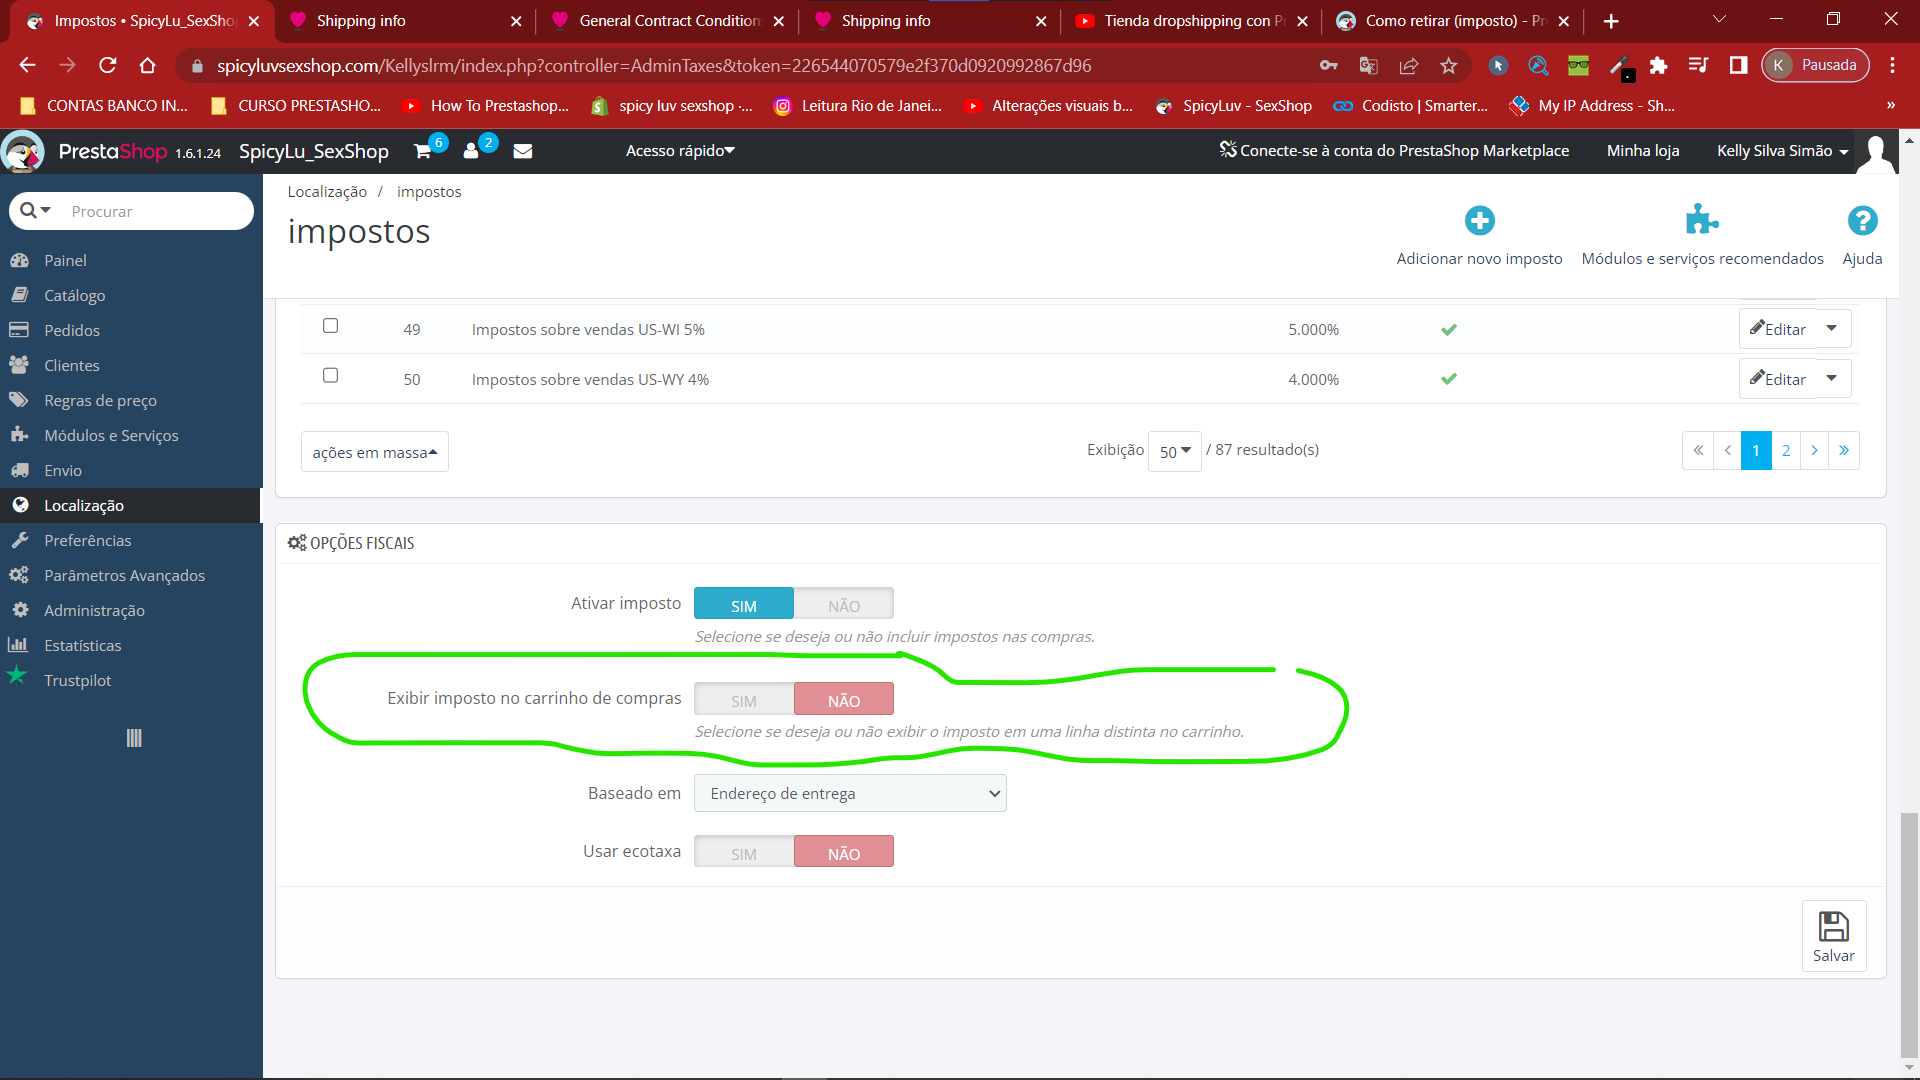1920x1080 pixels.
Task: Open the browser side panel icon
Action: coord(1738,65)
